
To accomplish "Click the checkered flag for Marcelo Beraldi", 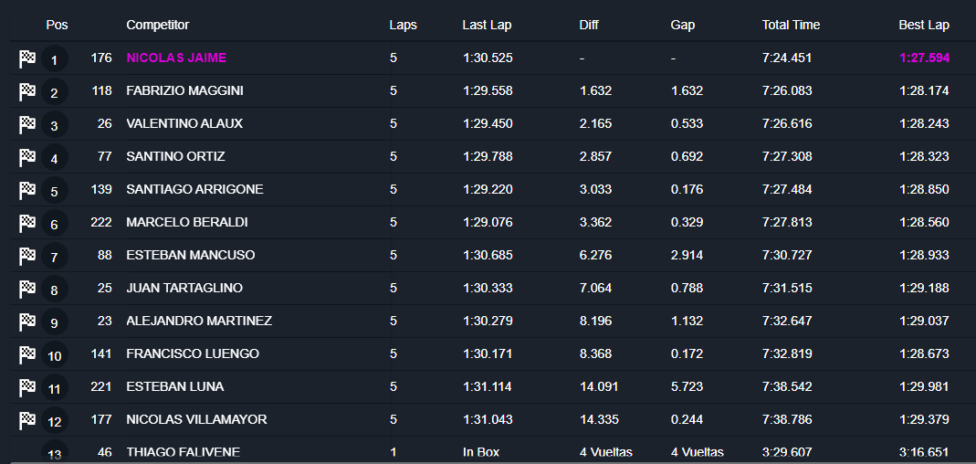I will pyautogui.click(x=27, y=223).
